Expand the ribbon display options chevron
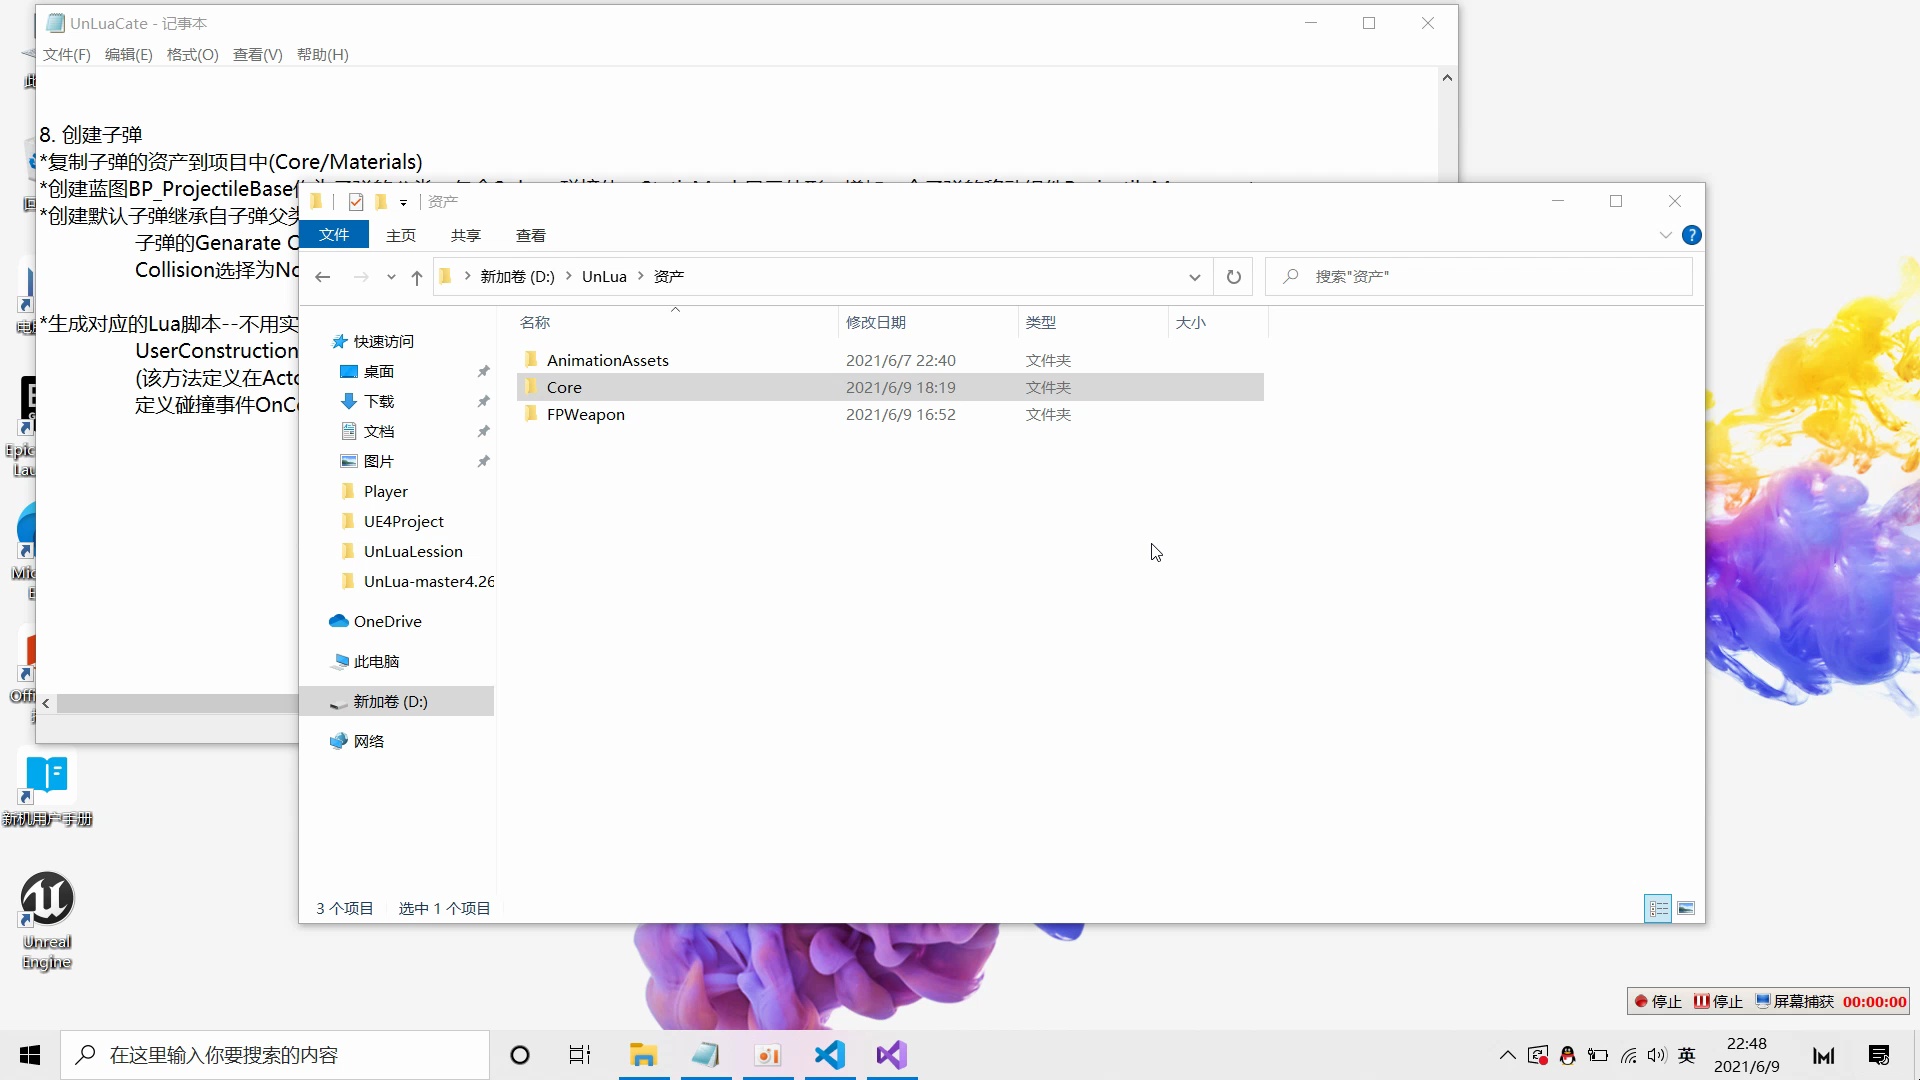Viewport: 1920px width, 1080px height. point(1664,235)
